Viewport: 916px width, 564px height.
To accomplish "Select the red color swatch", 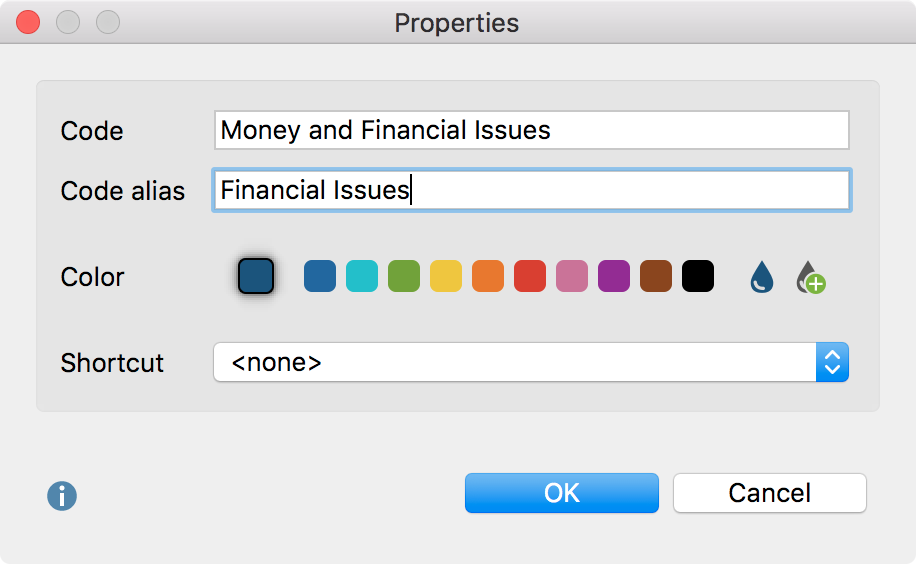I will pyautogui.click(x=530, y=276).
